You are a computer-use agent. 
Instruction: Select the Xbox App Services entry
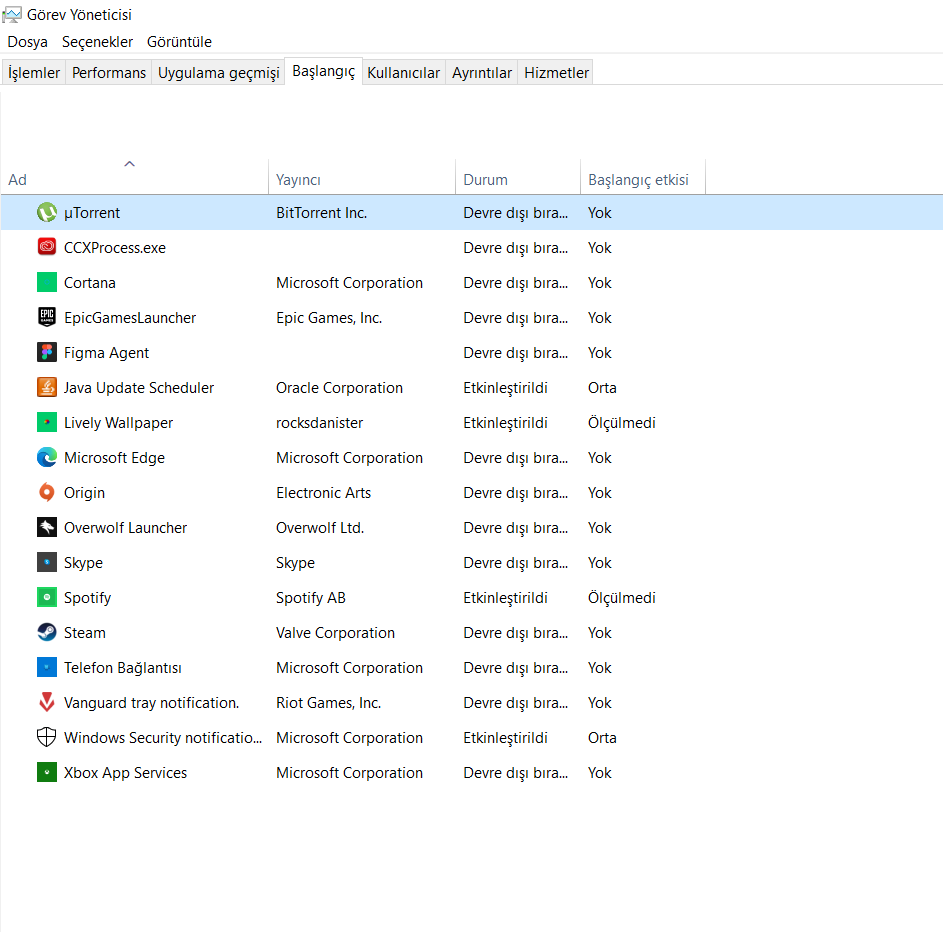pos(125,773)
